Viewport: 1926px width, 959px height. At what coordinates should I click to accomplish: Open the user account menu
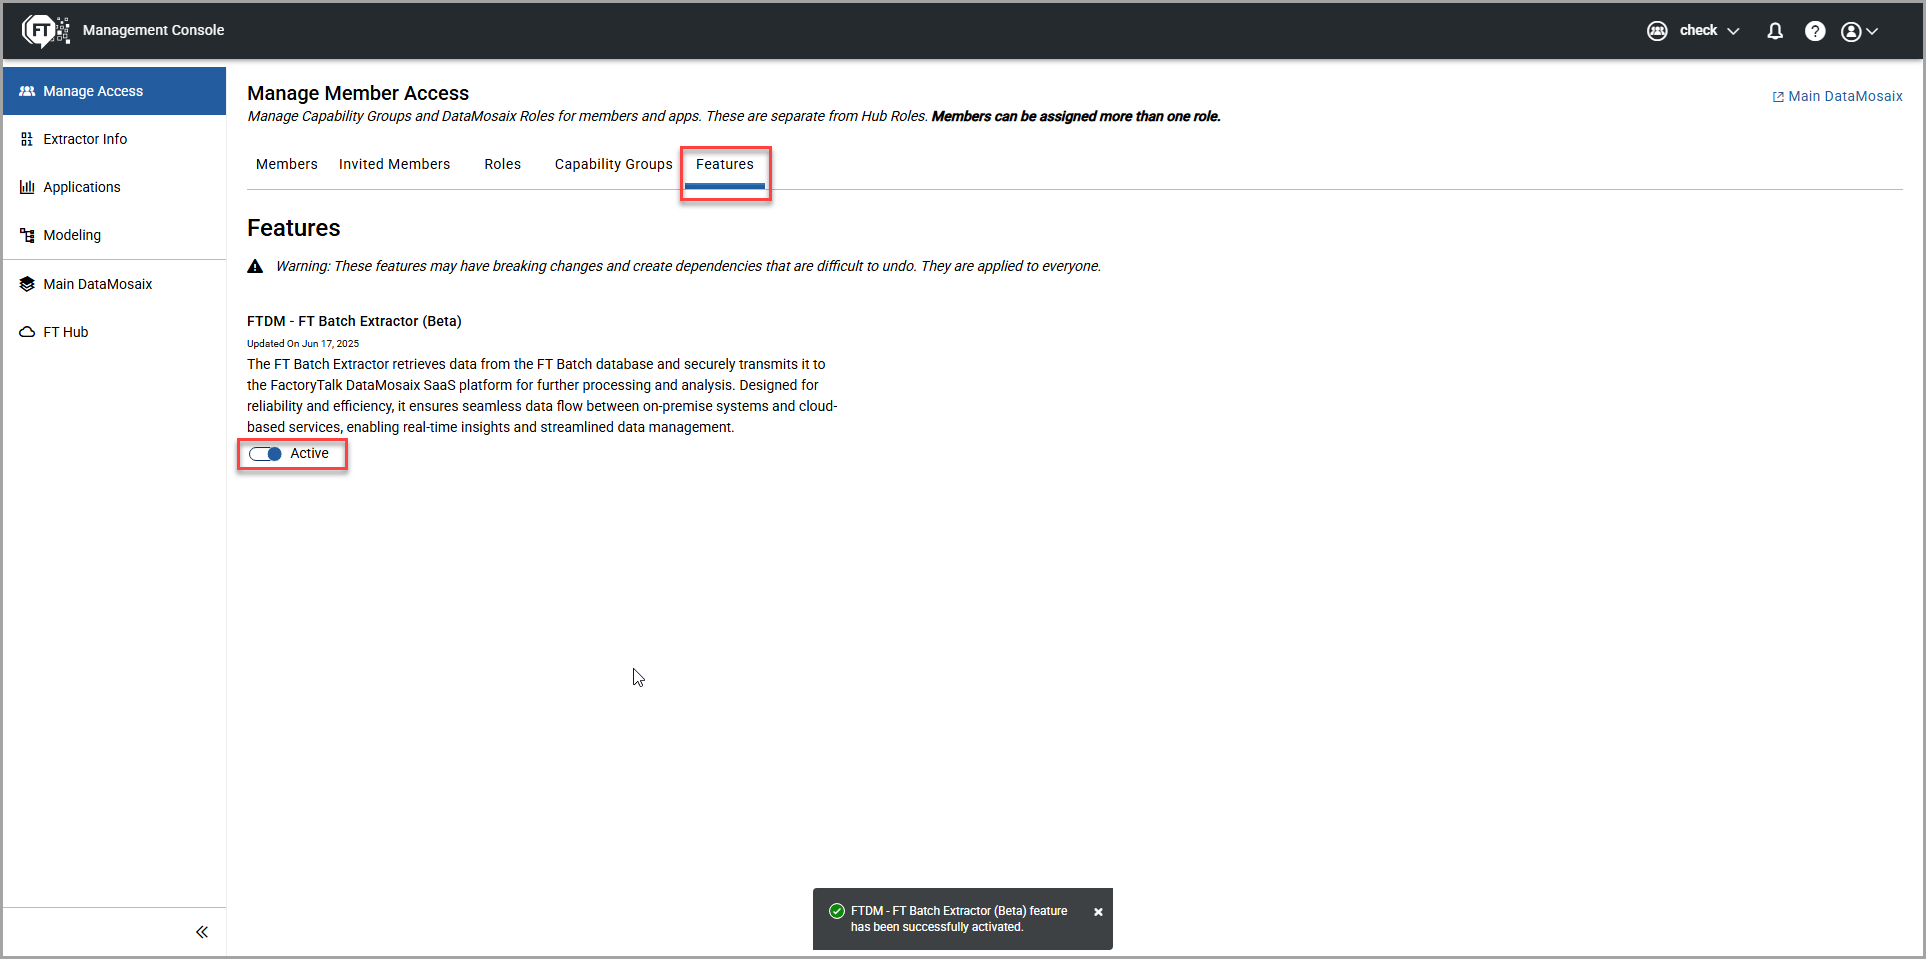click(1859, 31)
